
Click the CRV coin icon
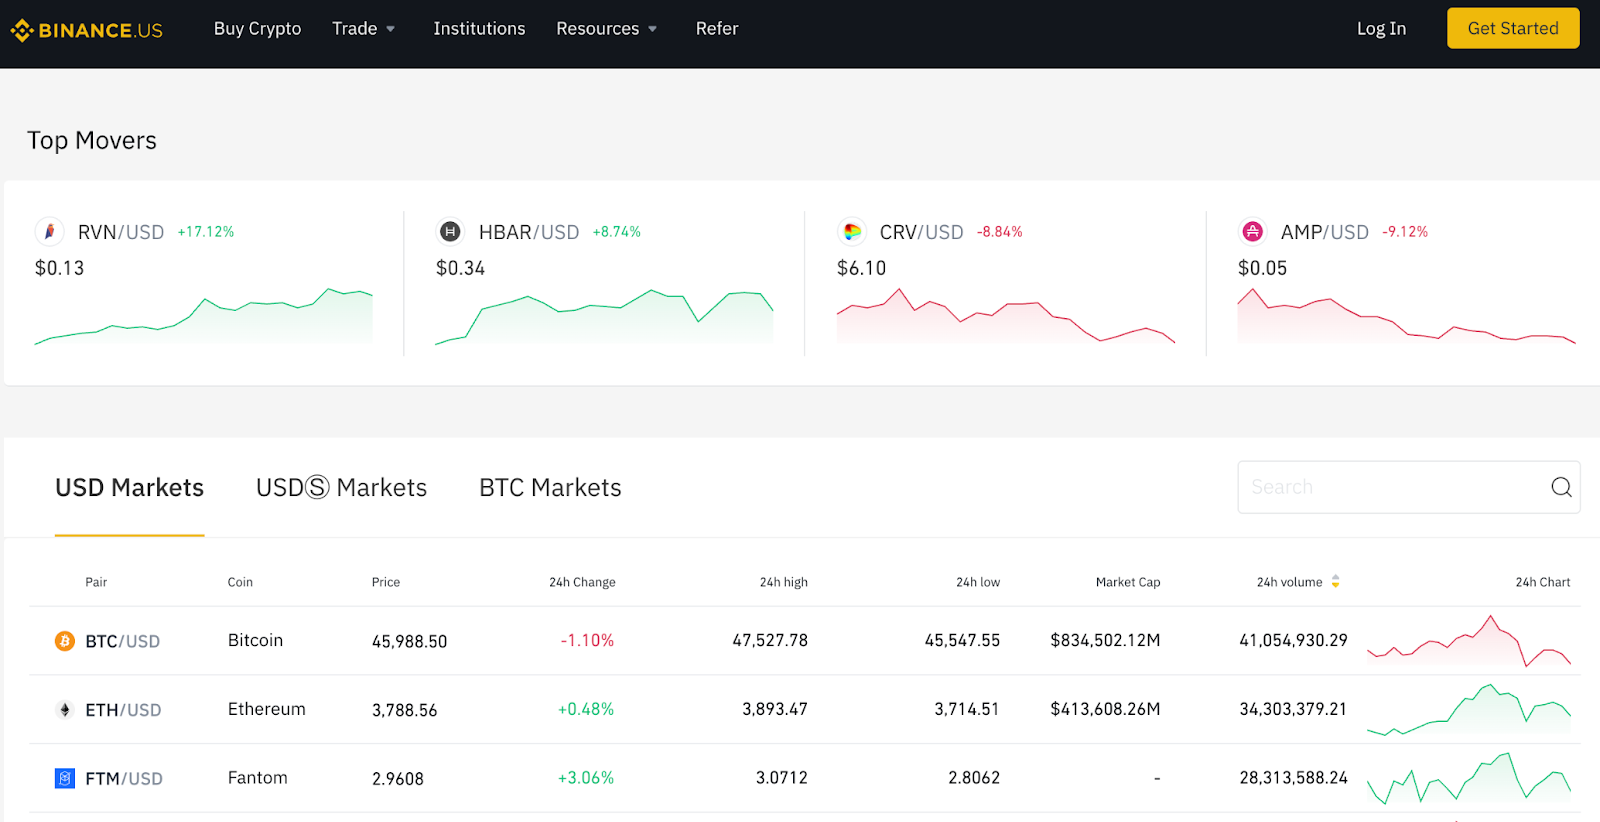[x=852, y=232]
